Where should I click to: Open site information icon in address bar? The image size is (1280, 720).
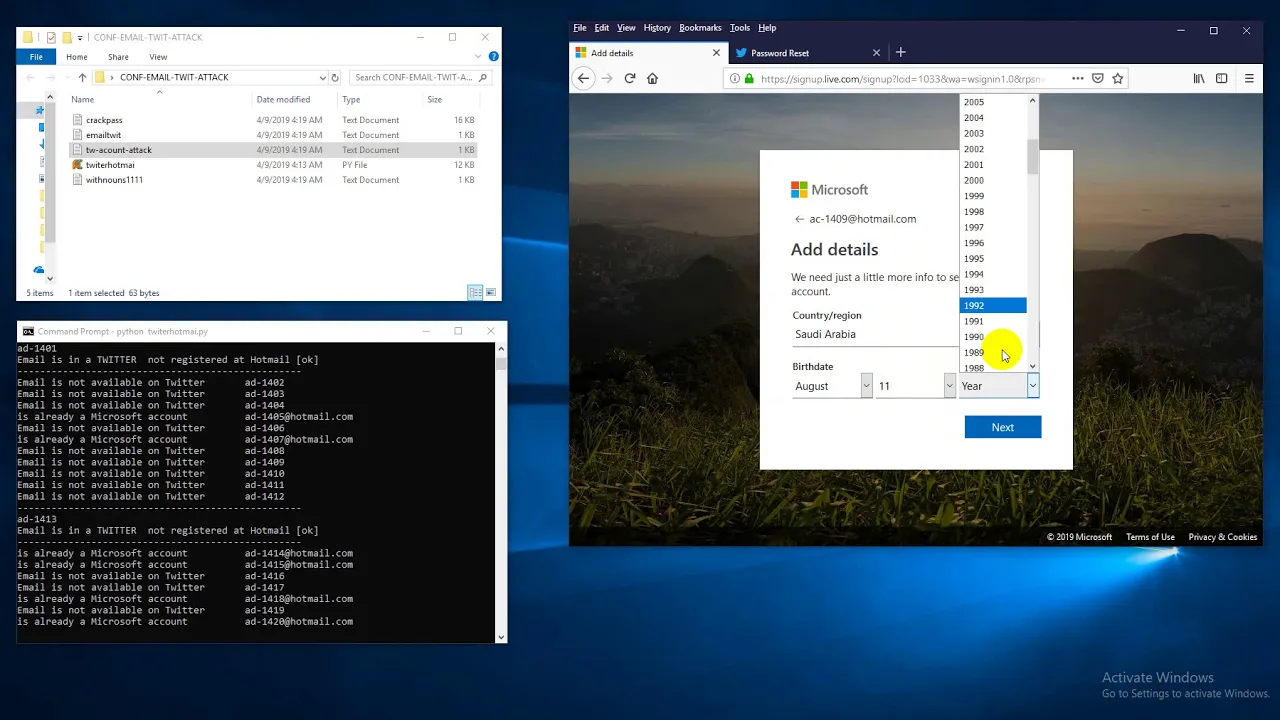click(735, 78)
